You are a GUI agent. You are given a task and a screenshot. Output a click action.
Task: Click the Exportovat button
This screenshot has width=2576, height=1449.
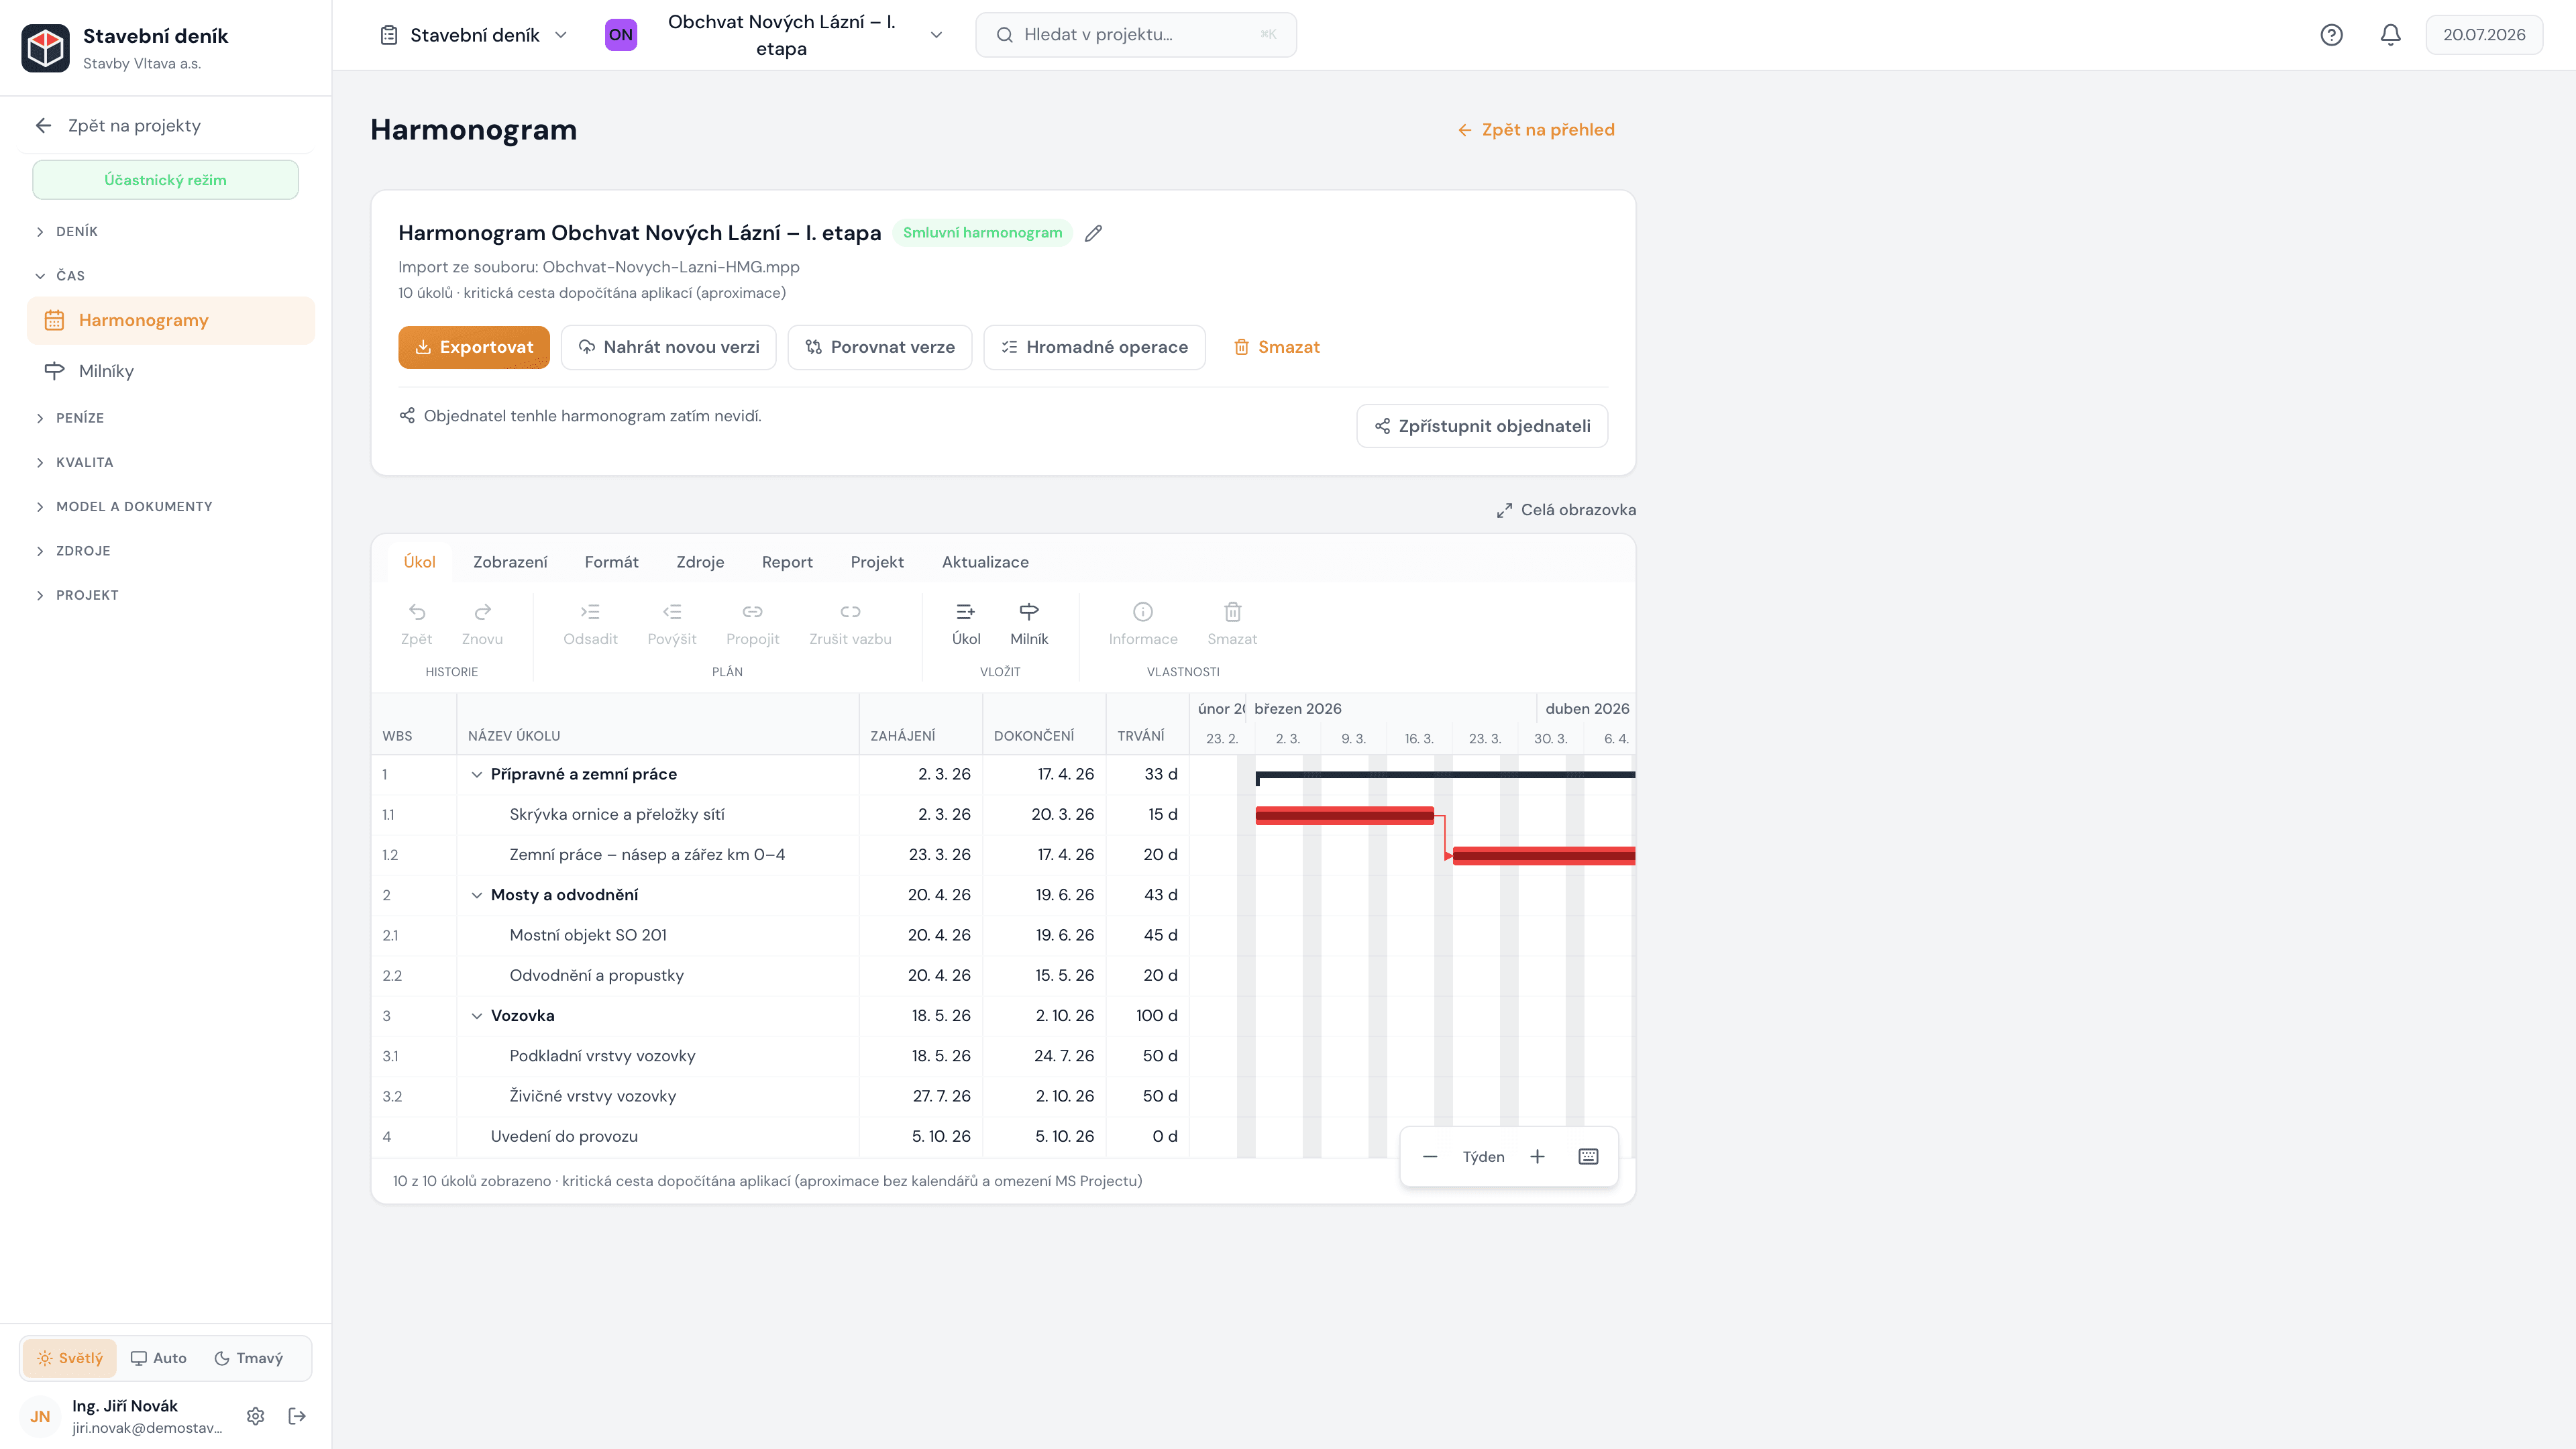point(474,347)
